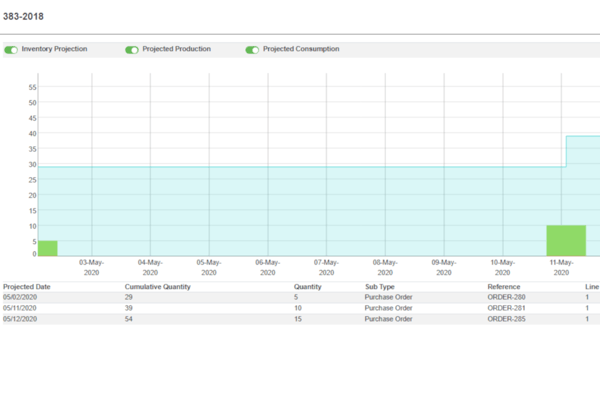Click cumulative quantity value 54
Viewport: 600px width, 400px height.
click(x=129, y=319)
